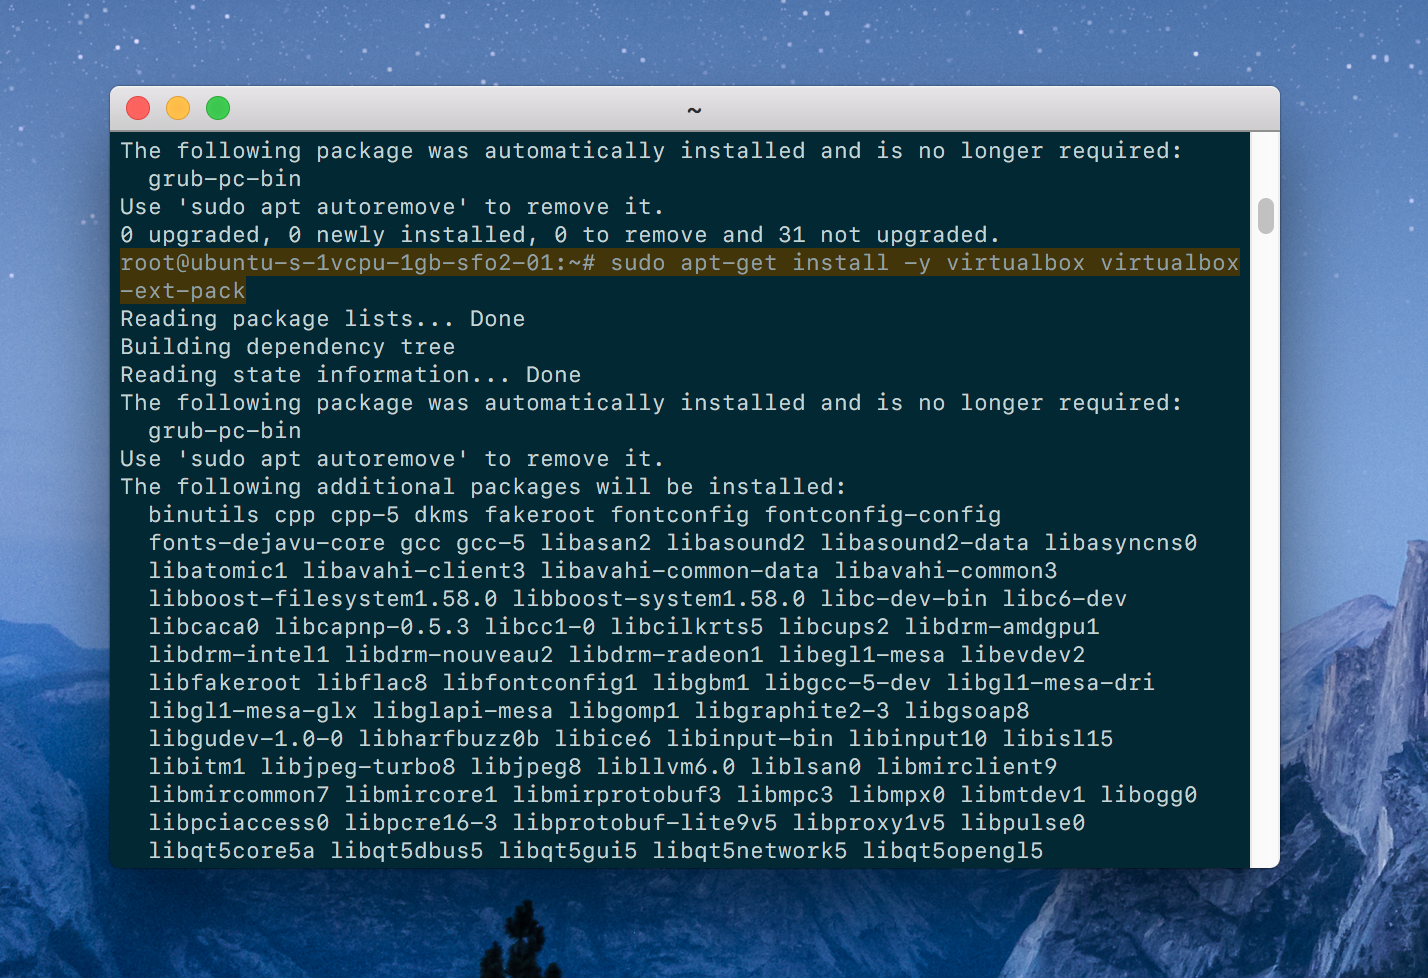Click 'fakeroot' package name
1428x978 pixels.
[540, 515]
